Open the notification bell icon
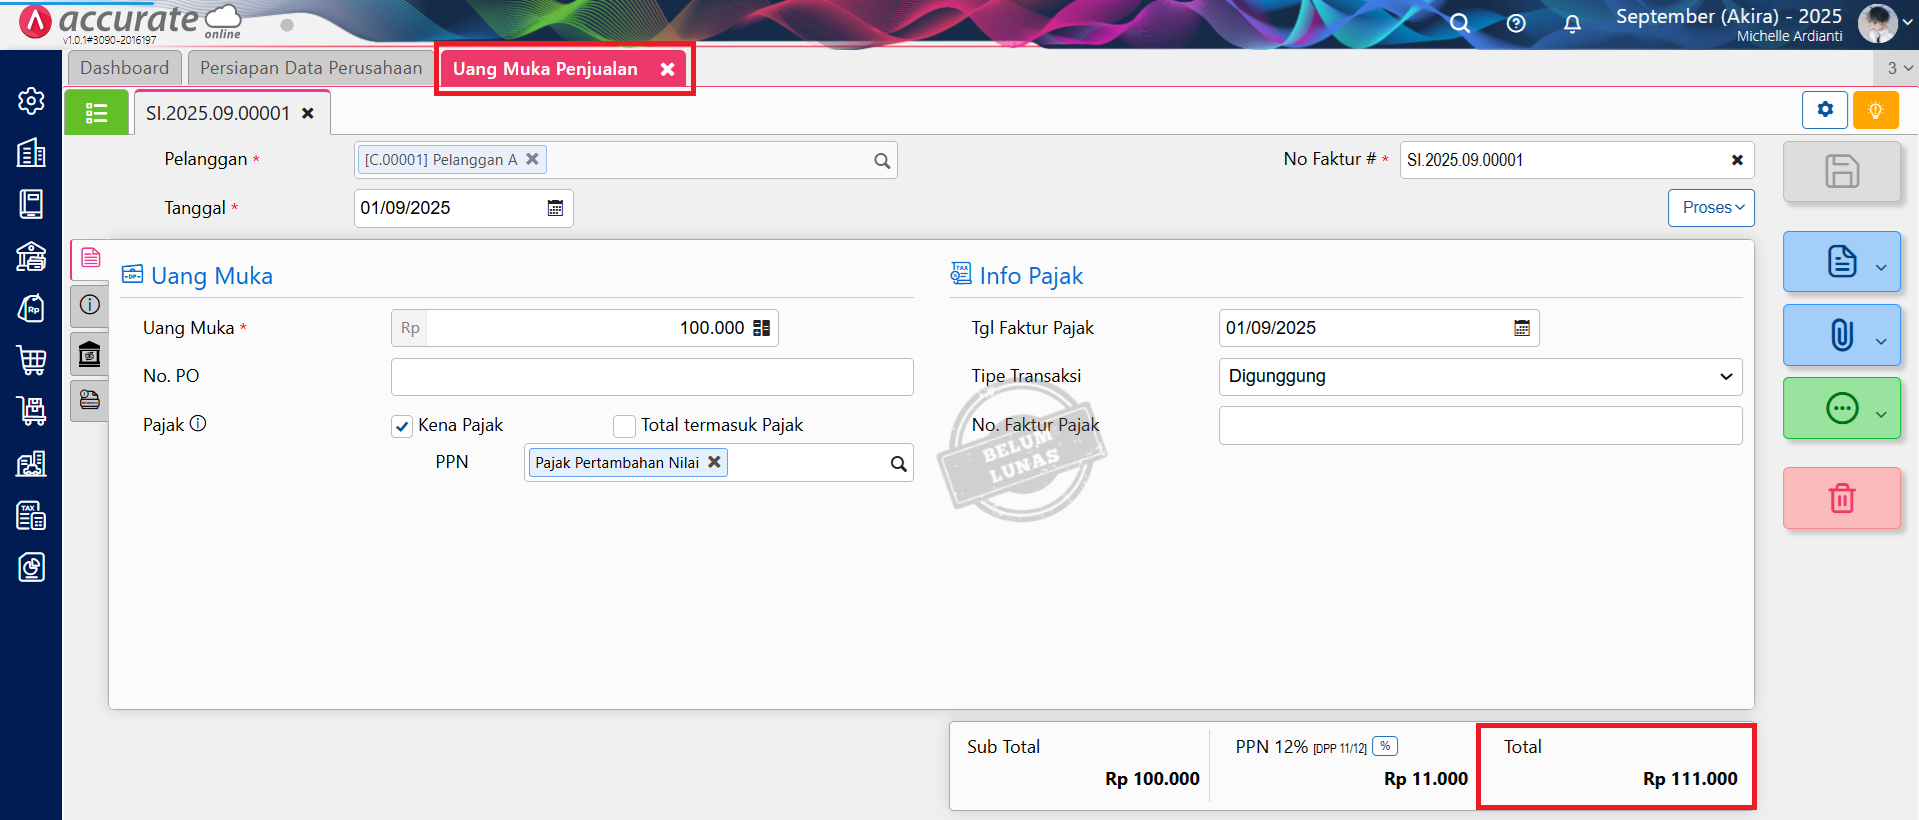This screenshot has height=820, width=1919. click(x=1572, y=24)
